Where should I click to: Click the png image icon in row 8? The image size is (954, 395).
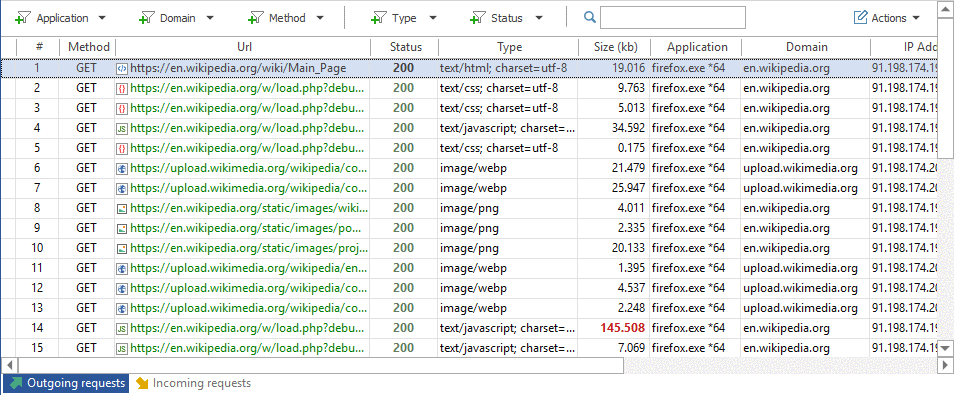click(122, 208)
